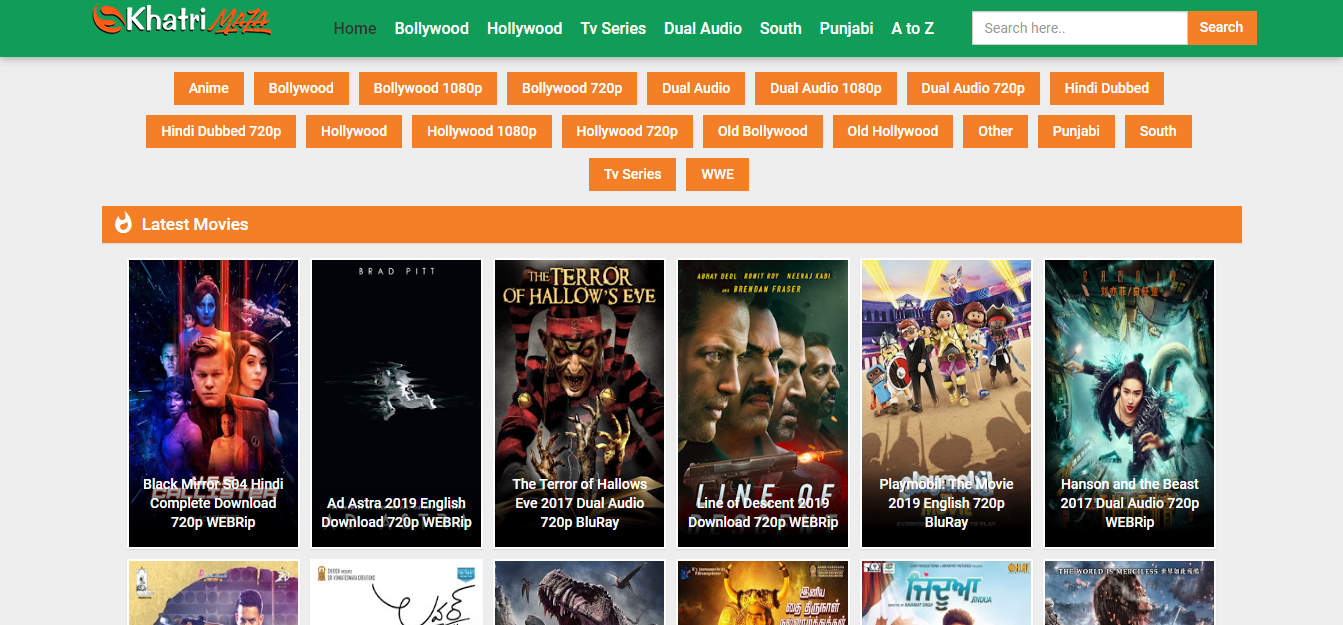Open Punjabi in the top navigation bar

(x=846, y=28)
